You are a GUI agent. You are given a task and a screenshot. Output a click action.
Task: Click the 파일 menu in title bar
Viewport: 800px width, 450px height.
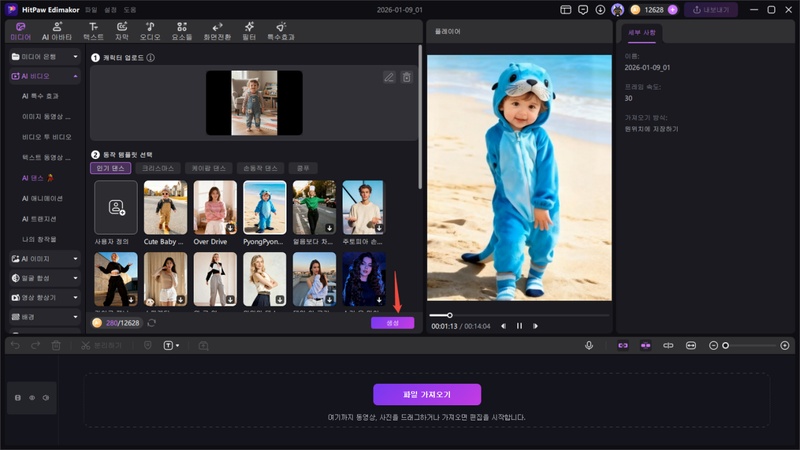coord(91,10)
